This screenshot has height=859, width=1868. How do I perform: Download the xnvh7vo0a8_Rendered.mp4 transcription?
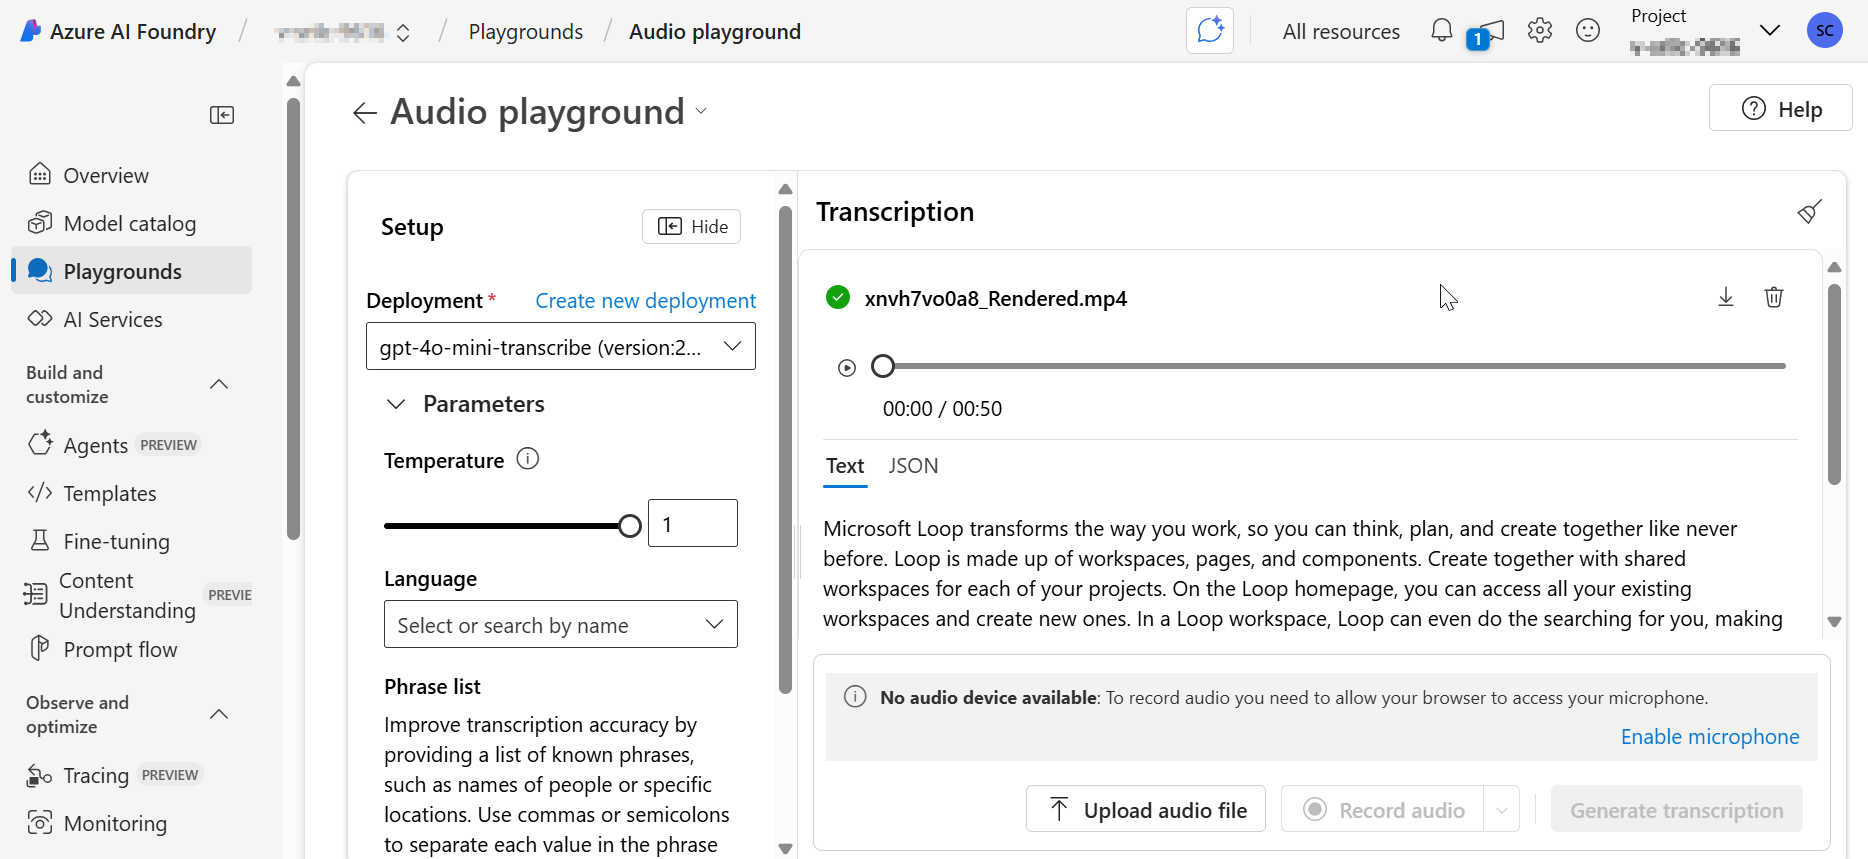click(x=1726, y=297)
